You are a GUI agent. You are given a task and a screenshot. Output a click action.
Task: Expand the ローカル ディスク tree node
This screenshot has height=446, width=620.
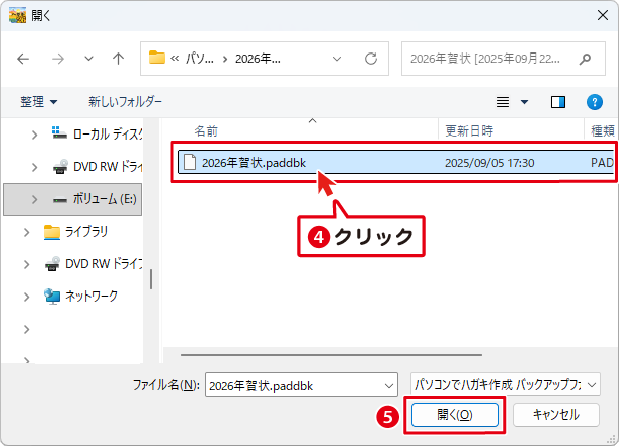click(x=34, y=134)
